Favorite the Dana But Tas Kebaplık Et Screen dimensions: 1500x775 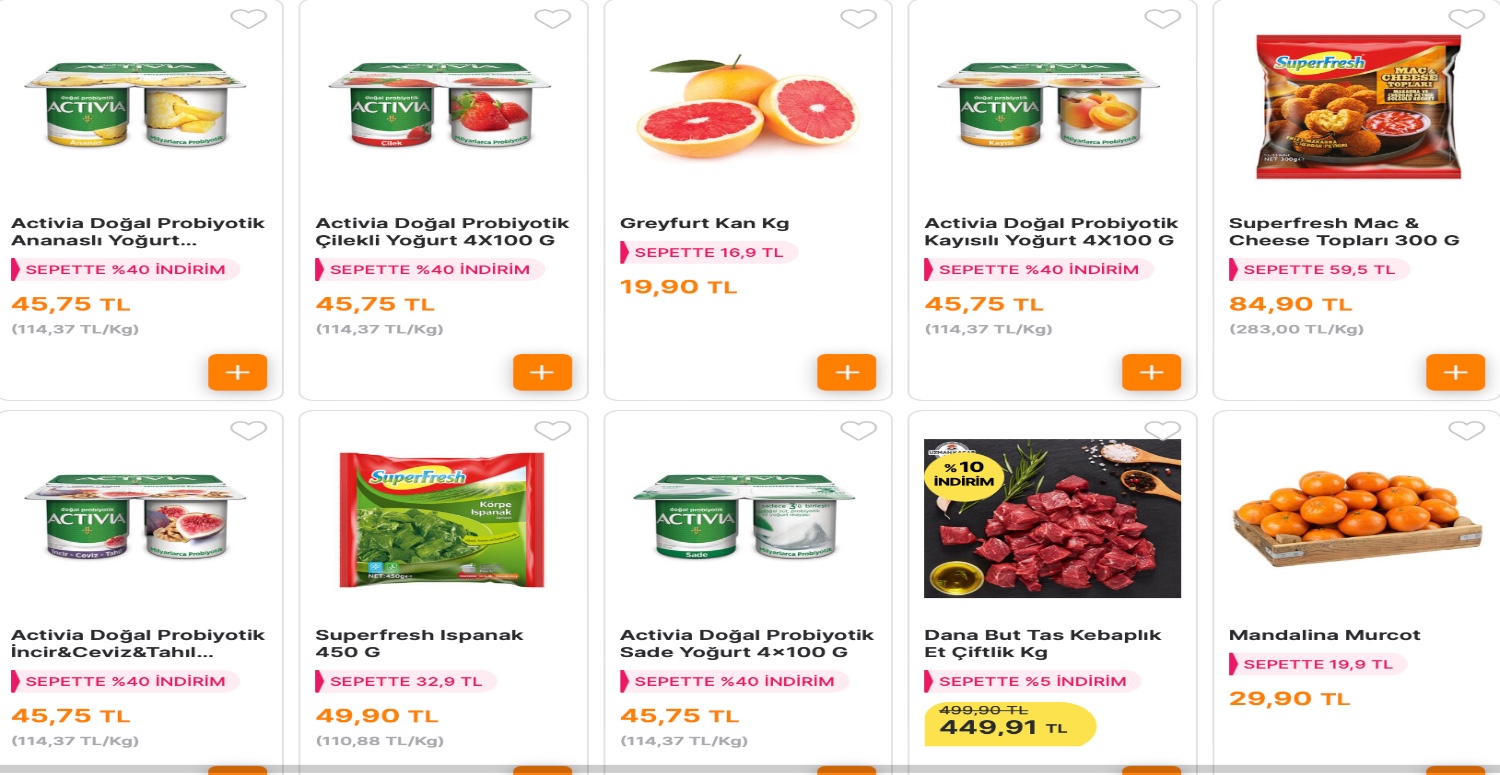(1162, 431)
